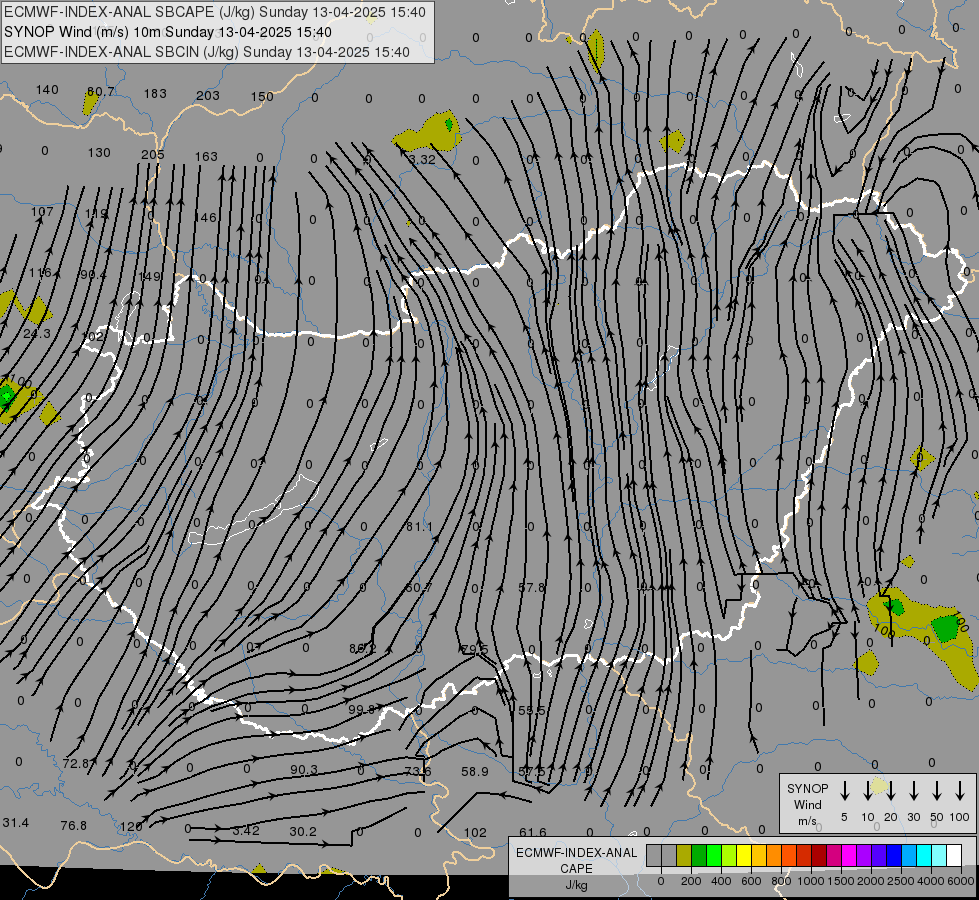979x900 pixels.
Task: Select the bright green CAPE legend swatch
Action: 714,855
